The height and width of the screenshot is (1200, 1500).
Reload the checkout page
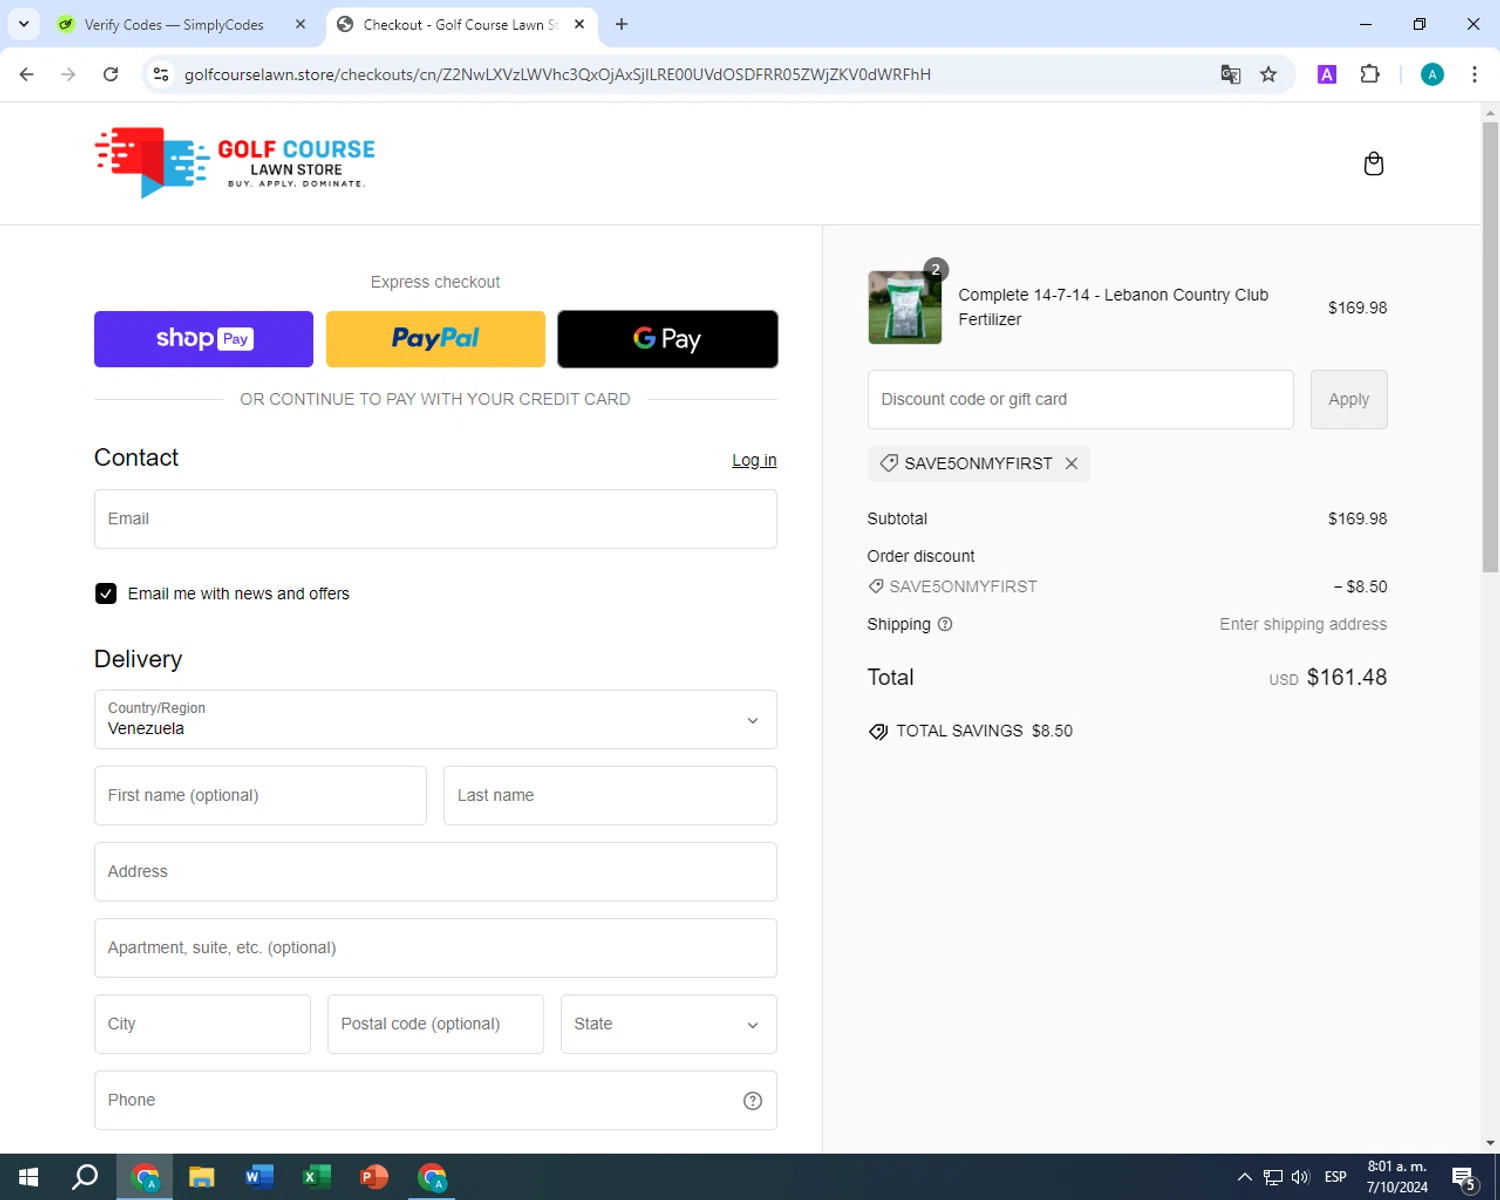(x=111, y=74)
